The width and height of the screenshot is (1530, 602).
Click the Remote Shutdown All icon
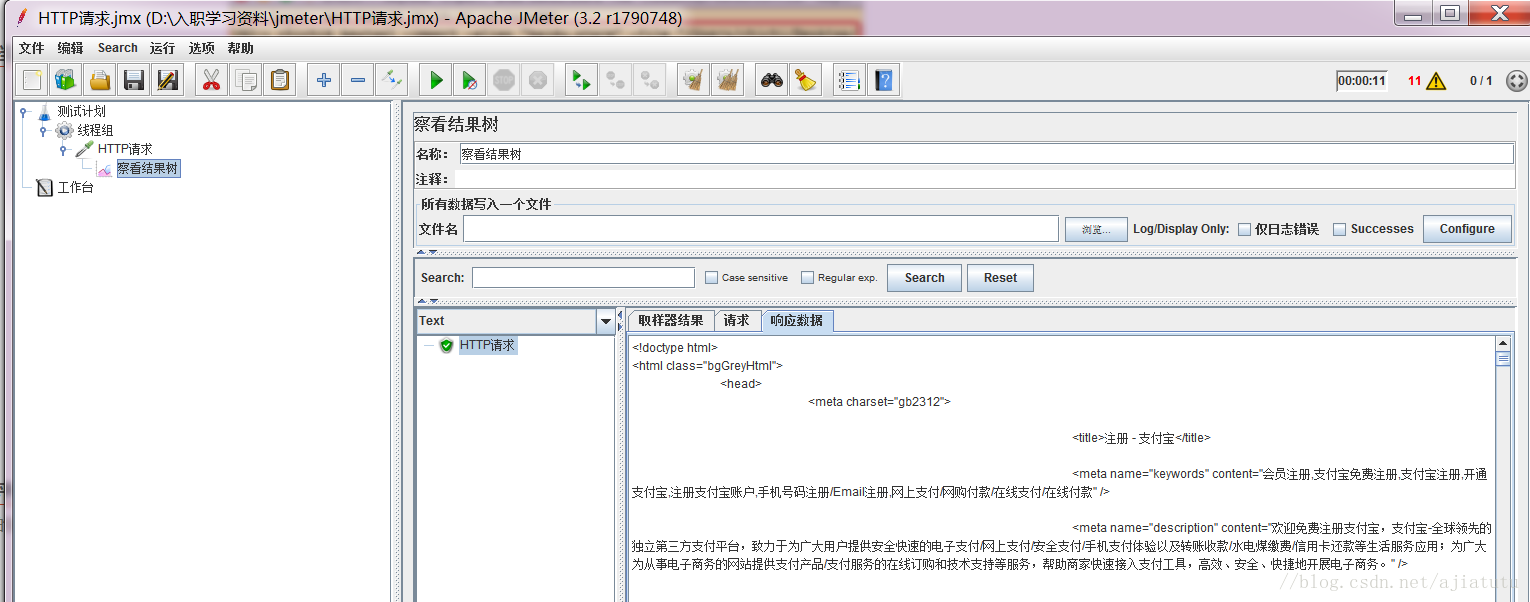[x=649, y=80]
